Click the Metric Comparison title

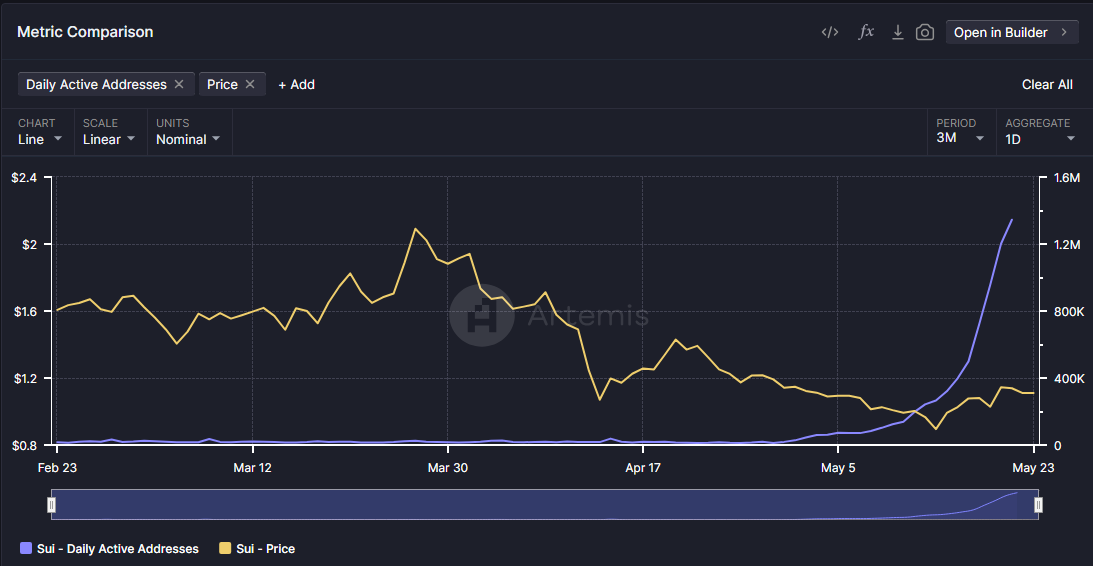pos(85,32)
